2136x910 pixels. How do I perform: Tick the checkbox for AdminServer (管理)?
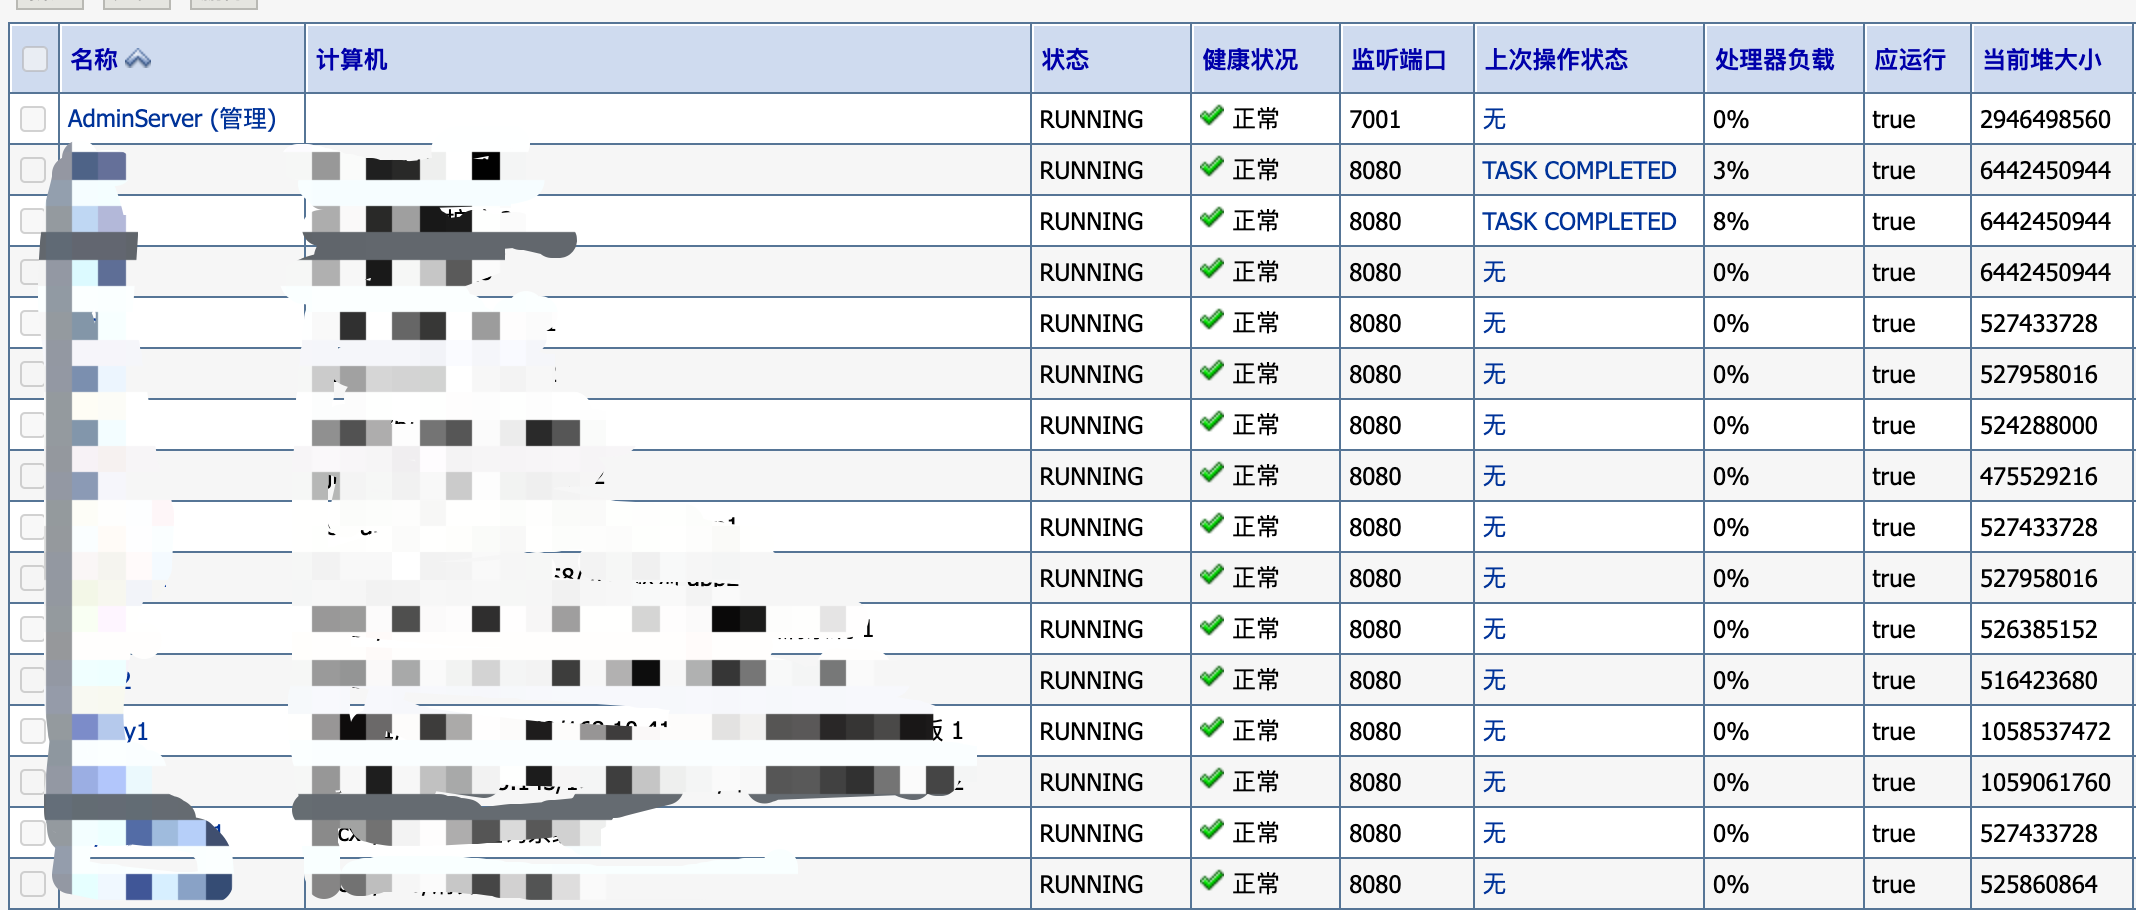[33, 119]
